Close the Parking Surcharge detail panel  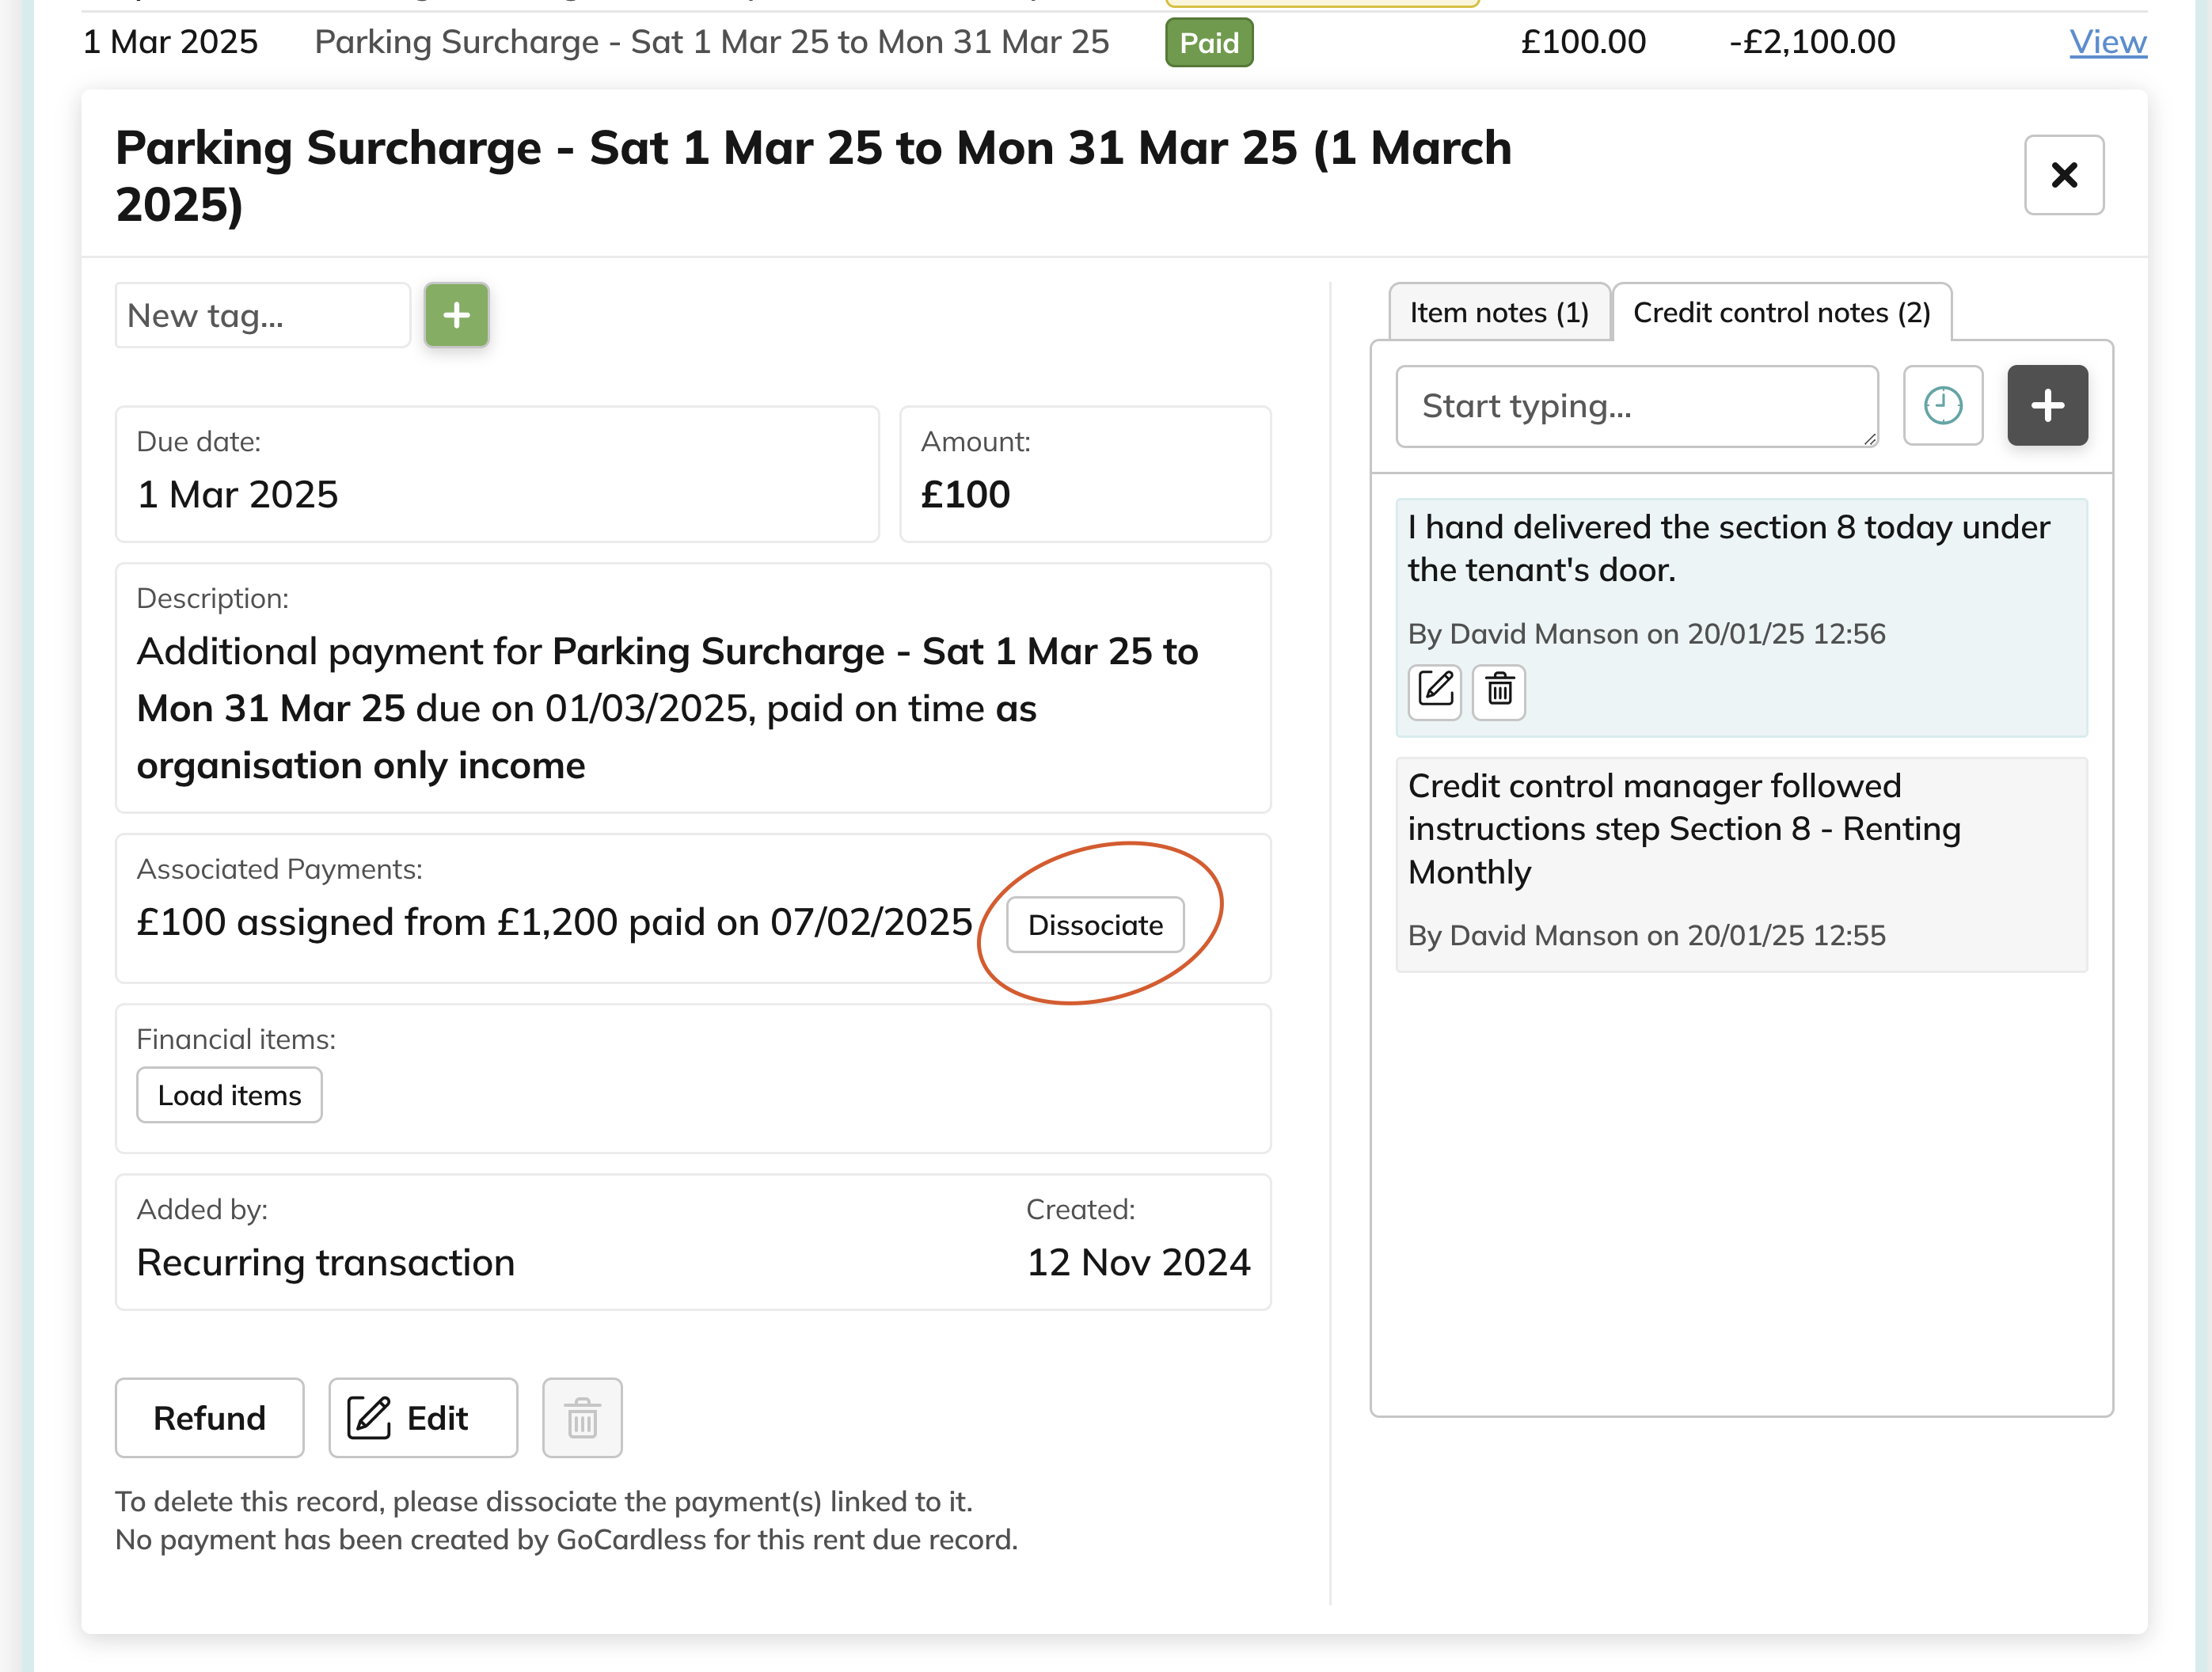pos(2063,175)
